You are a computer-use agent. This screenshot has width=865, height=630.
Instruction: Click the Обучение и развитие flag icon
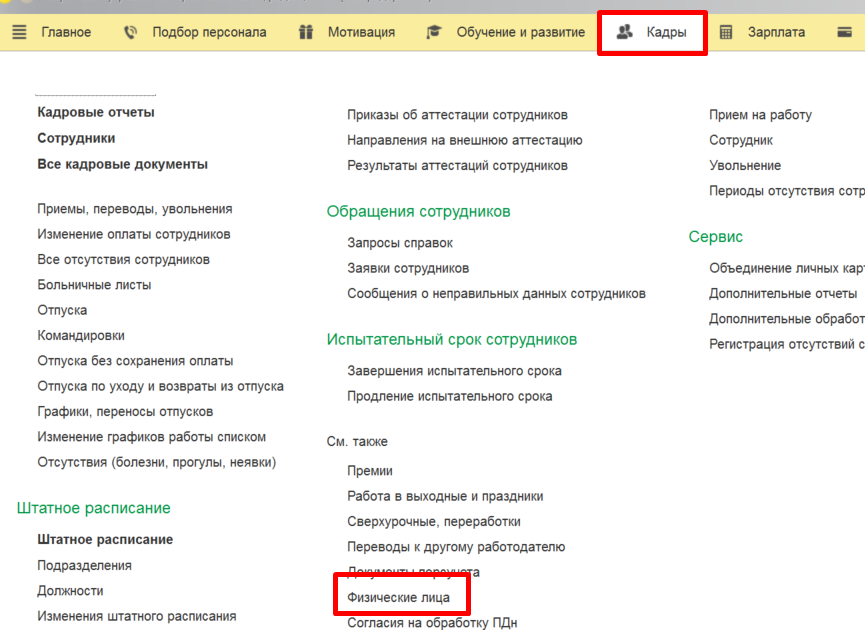[x=433, y=31]
